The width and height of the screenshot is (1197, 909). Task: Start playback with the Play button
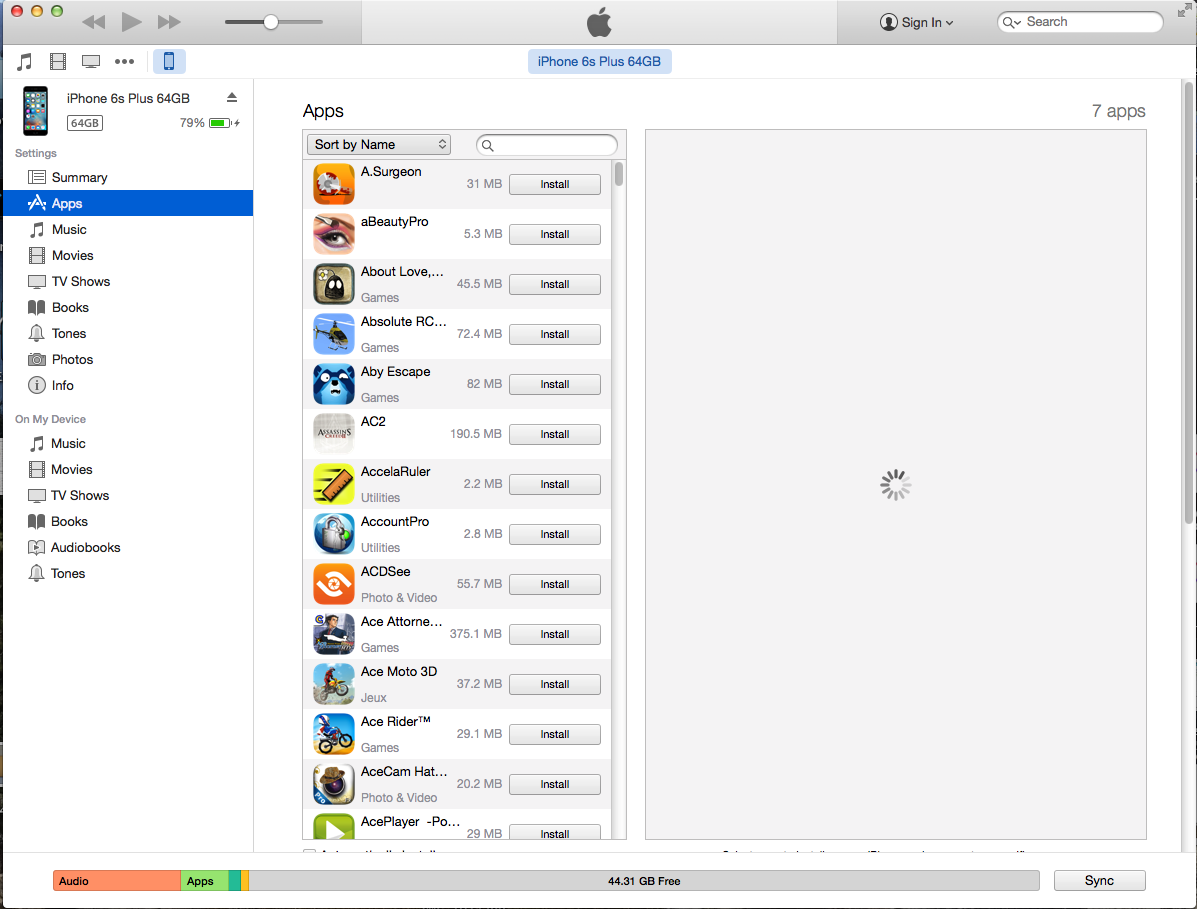pyautogui.click(x=131, y=21)
